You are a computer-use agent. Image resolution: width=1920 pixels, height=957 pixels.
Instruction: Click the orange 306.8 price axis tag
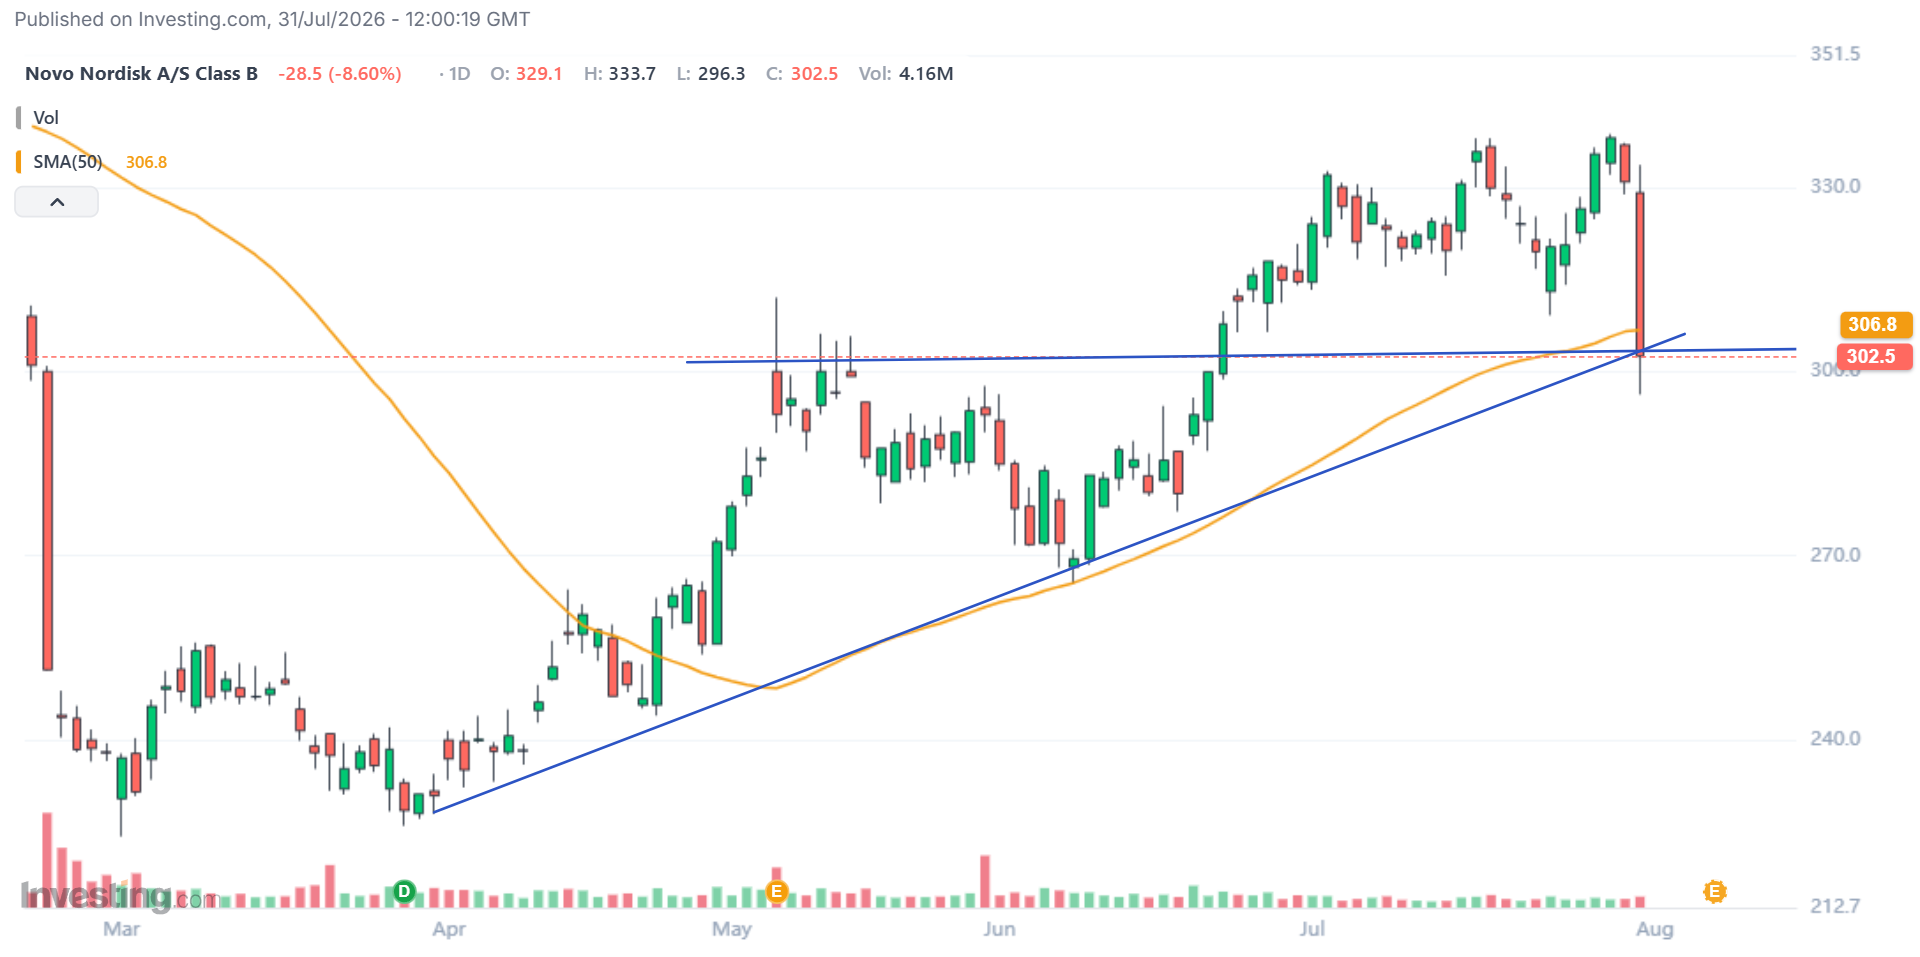1876,324
